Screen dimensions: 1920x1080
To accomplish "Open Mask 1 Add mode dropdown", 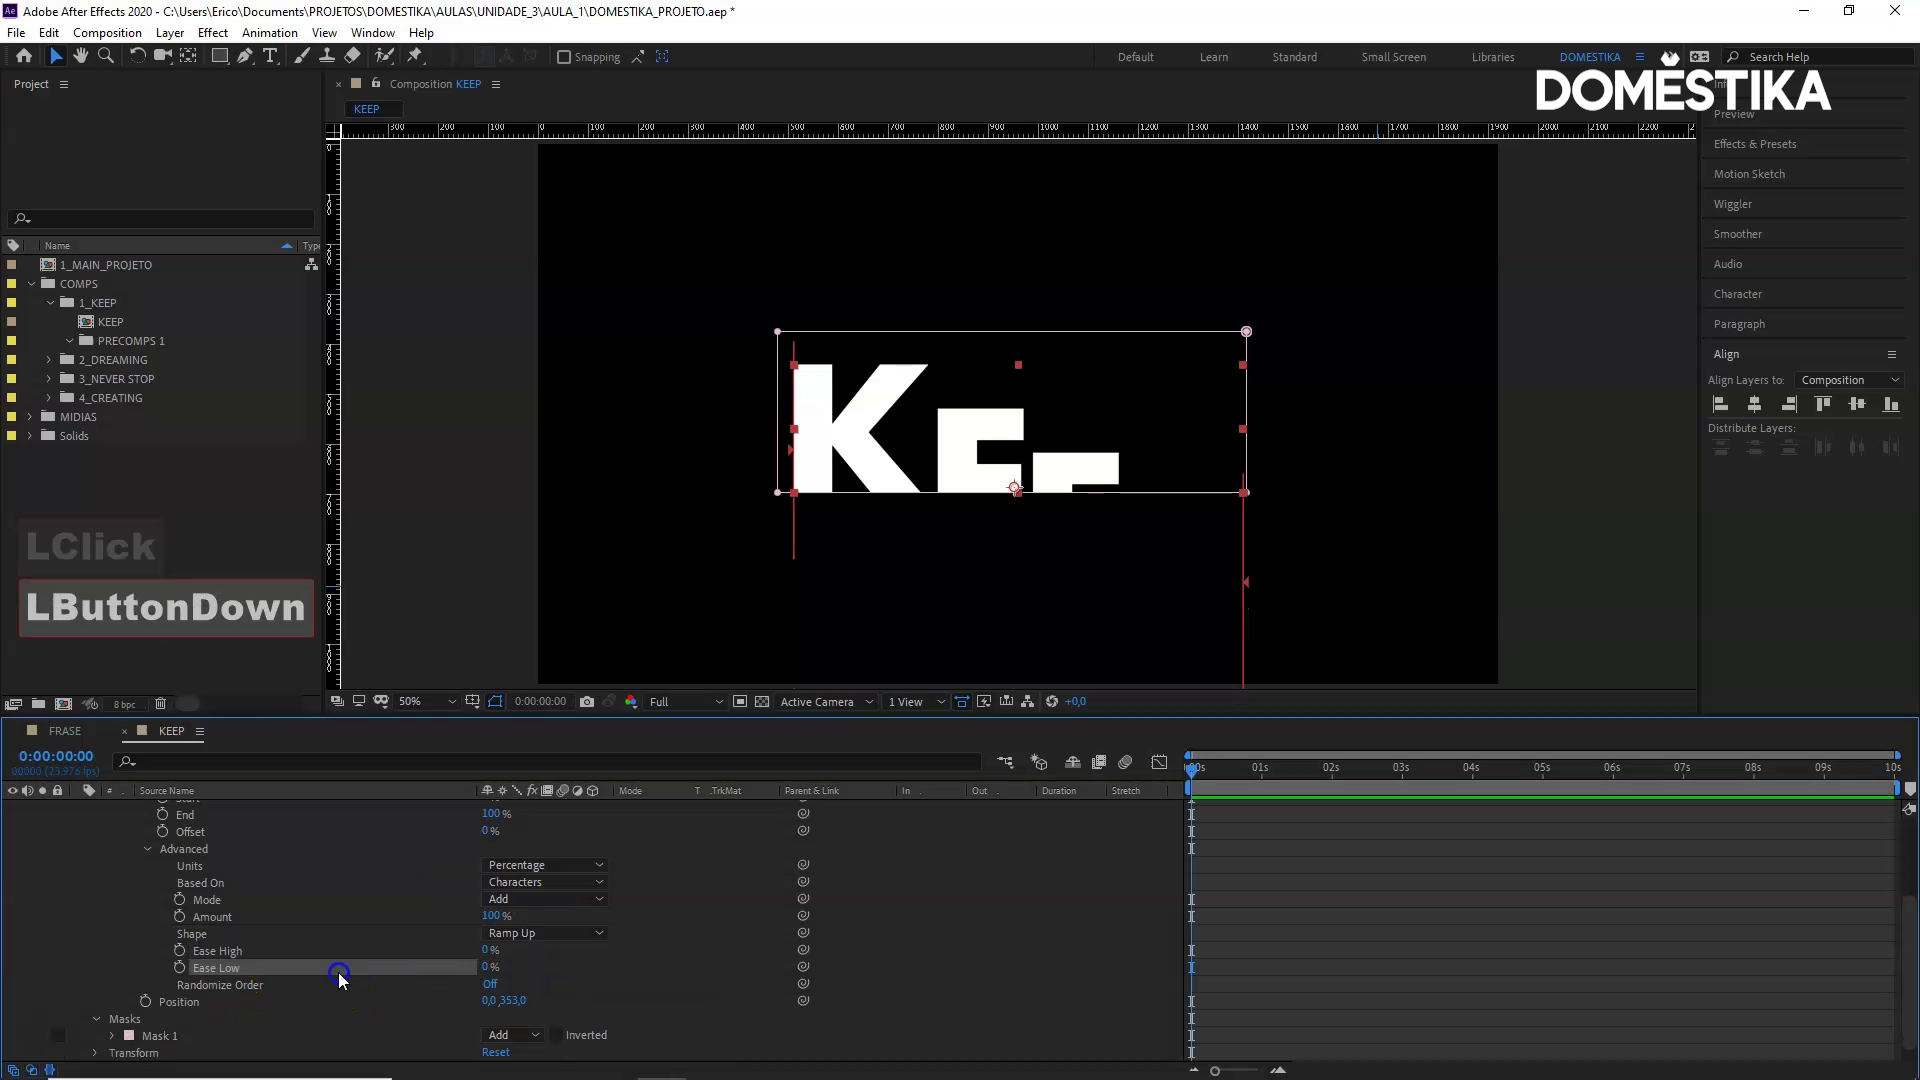I will (513, 1036).
